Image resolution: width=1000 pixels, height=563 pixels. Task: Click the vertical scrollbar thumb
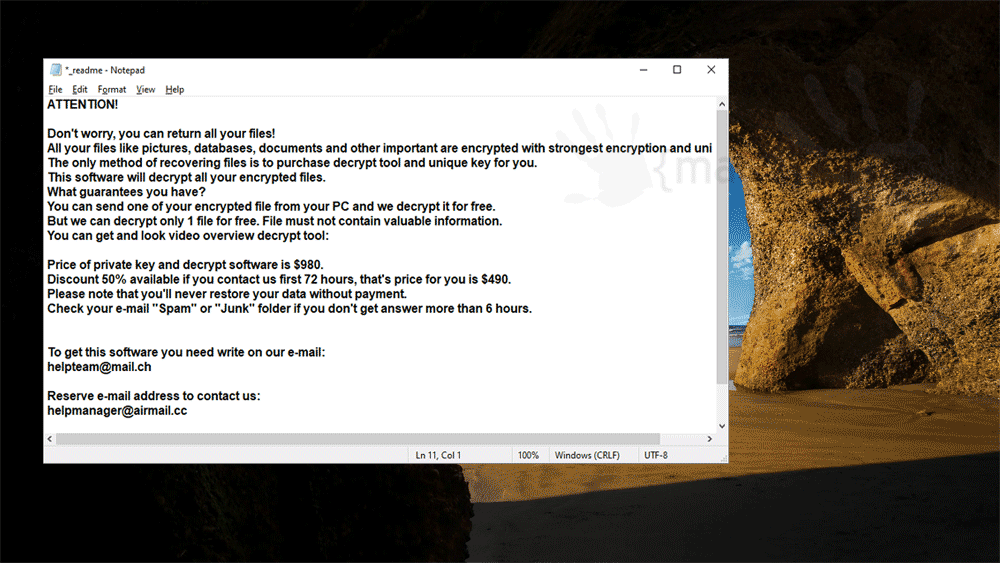722,247
